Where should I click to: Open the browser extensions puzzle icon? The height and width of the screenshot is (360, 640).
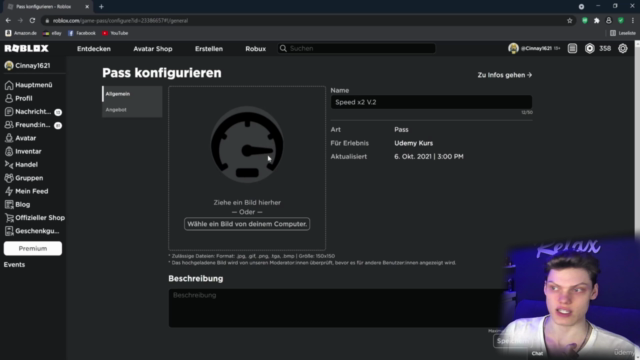click(x=597, y=20)
